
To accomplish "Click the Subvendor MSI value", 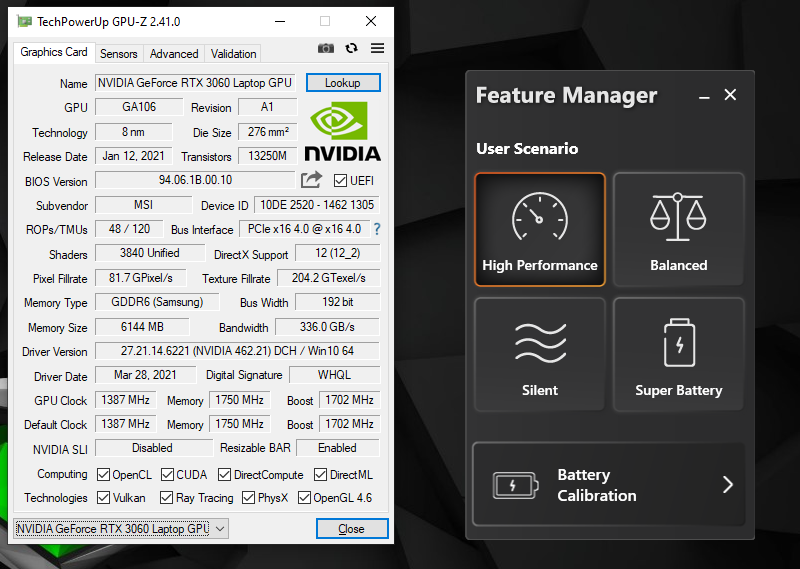I will [143, 205].
